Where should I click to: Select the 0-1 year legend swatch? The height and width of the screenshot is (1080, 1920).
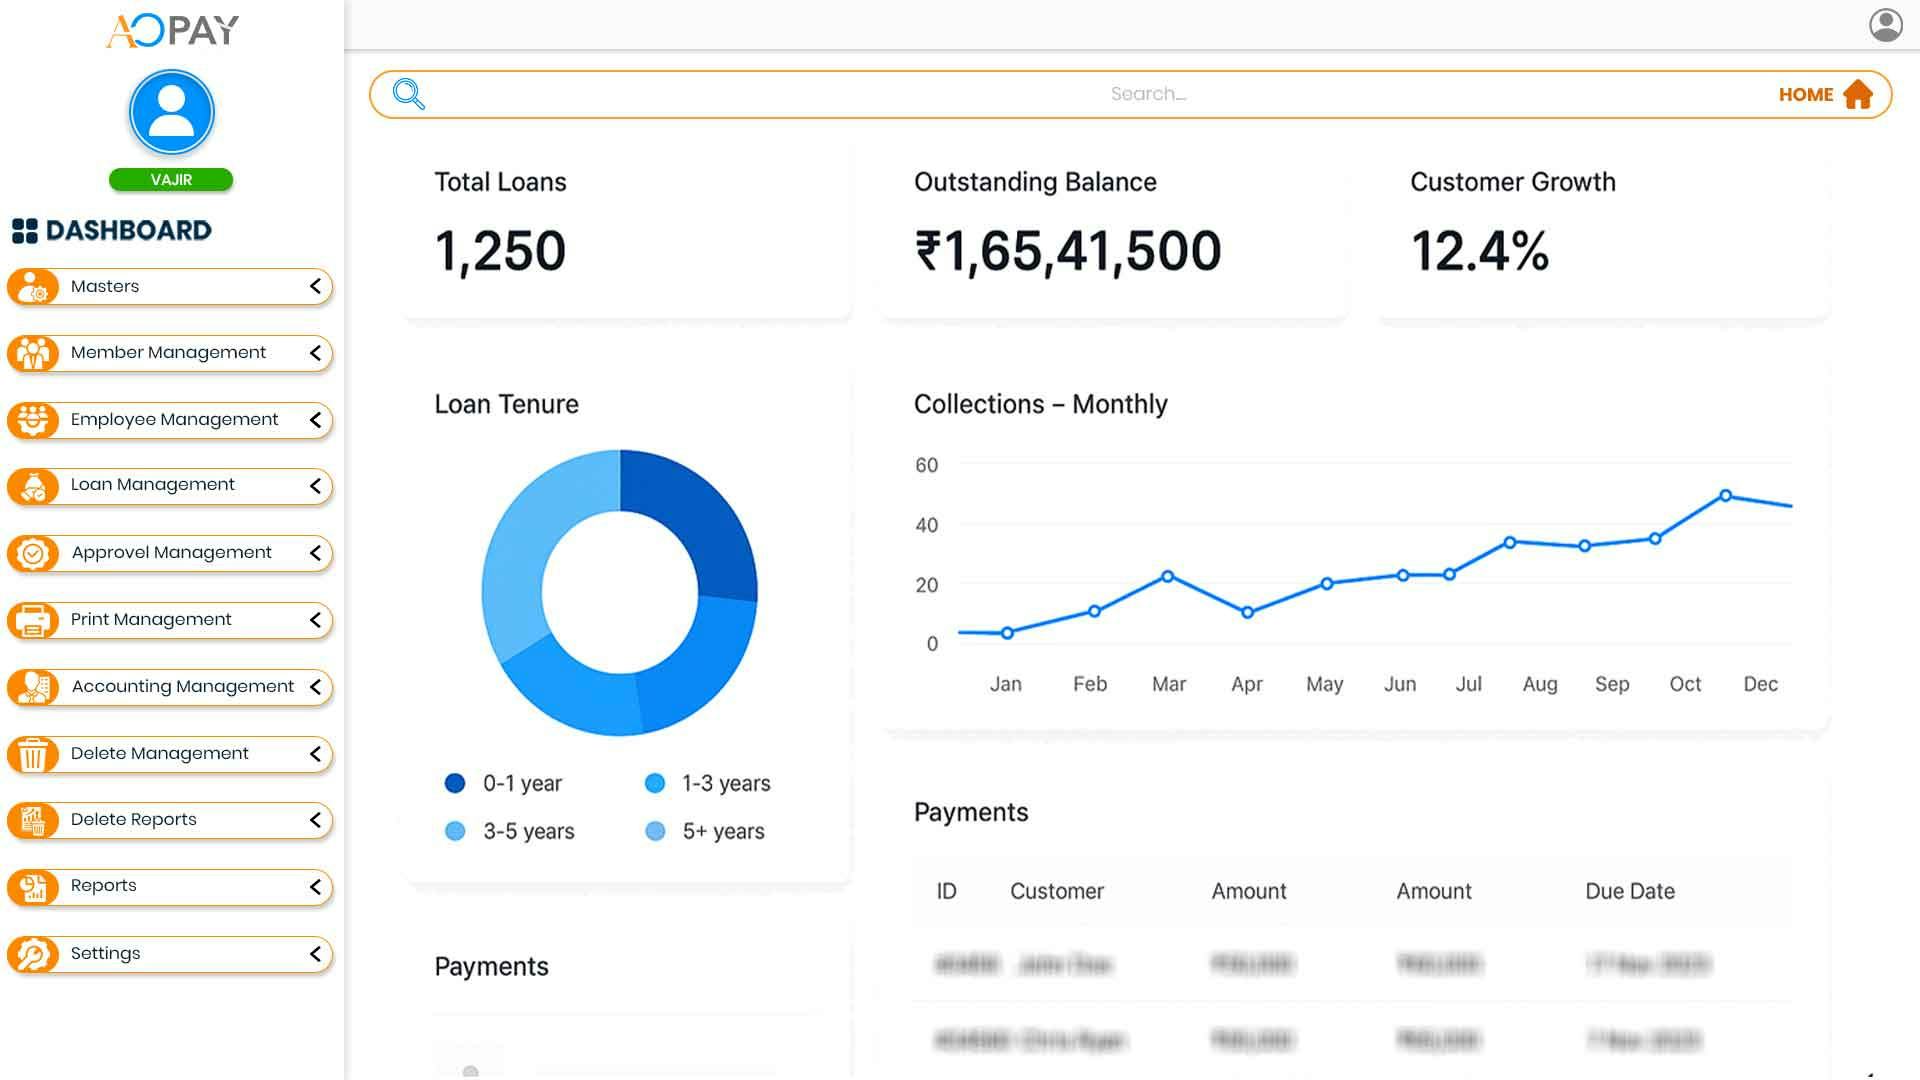tap(456, 783)
